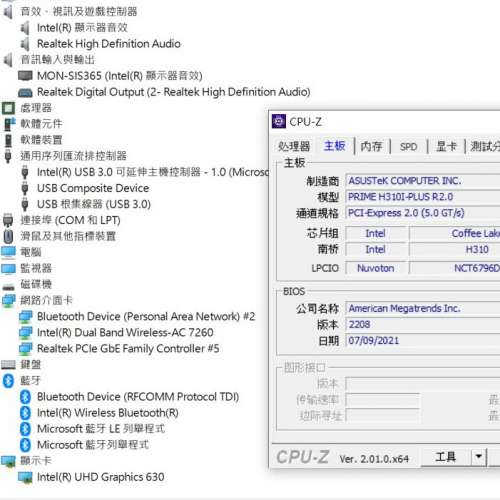Click the Realtek PCIe GbE Family Controller icon
This screenshot has width=500, height=500.
[25, 349]
